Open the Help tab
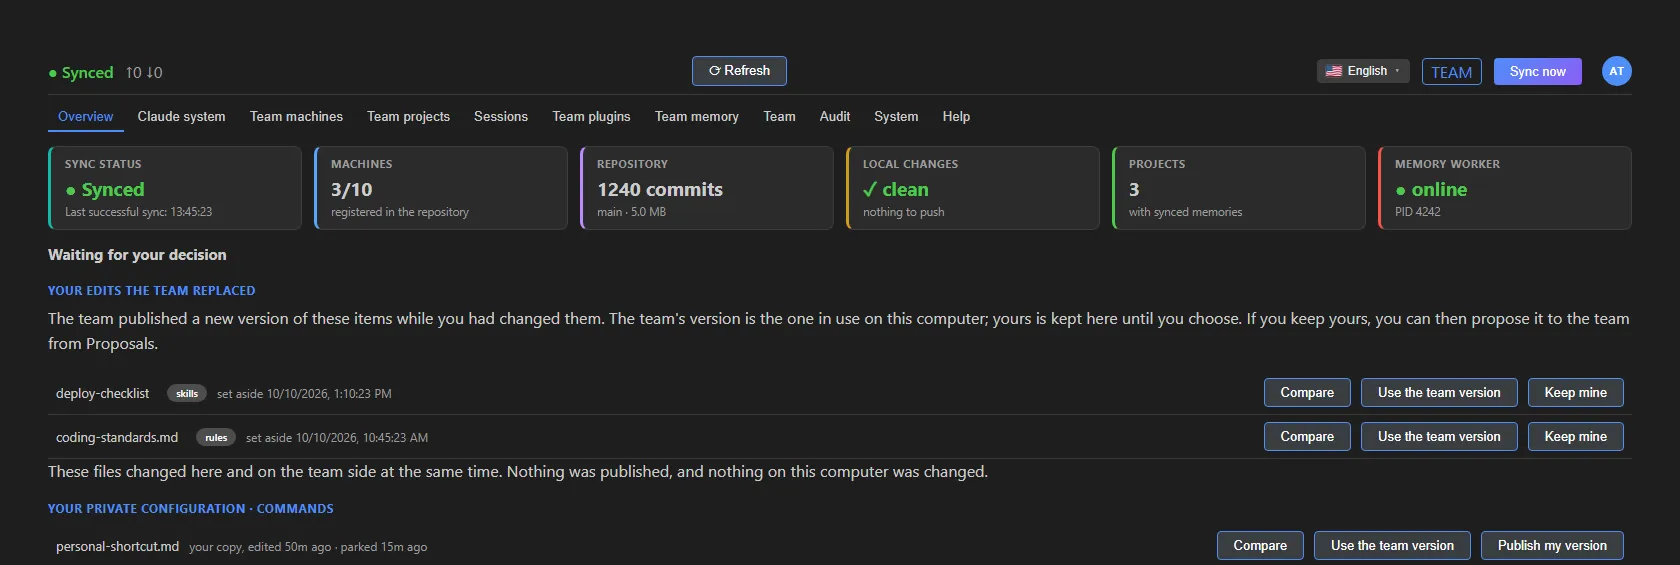Image resolution: width=1680 pixels, height=565 pixels. 956,117
